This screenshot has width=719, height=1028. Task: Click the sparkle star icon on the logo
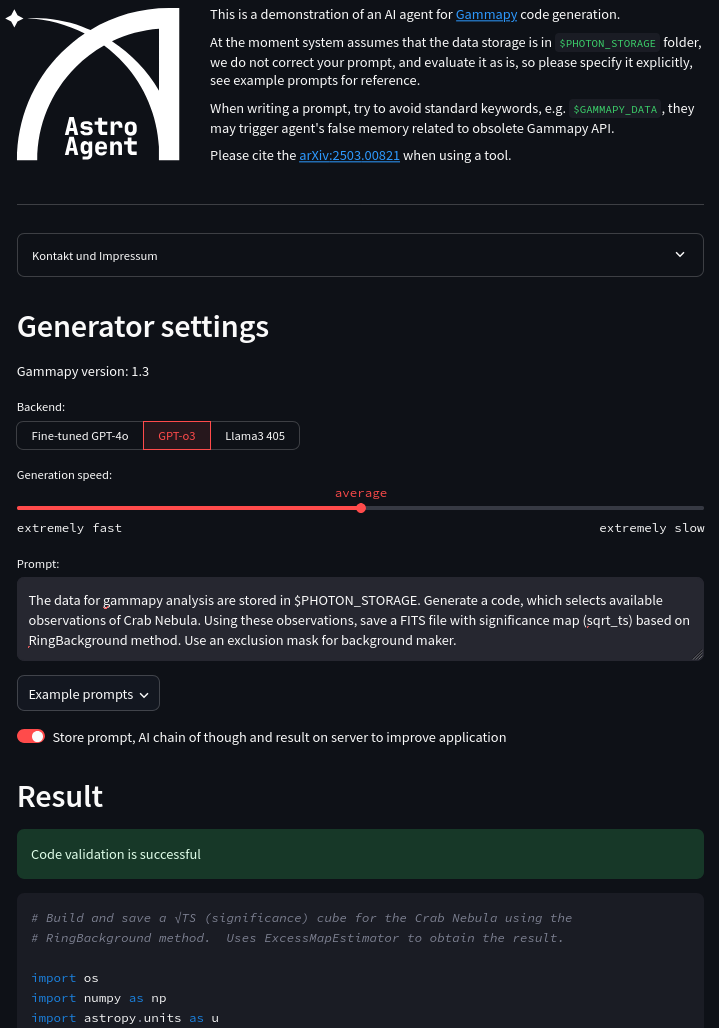click(14, 20)
